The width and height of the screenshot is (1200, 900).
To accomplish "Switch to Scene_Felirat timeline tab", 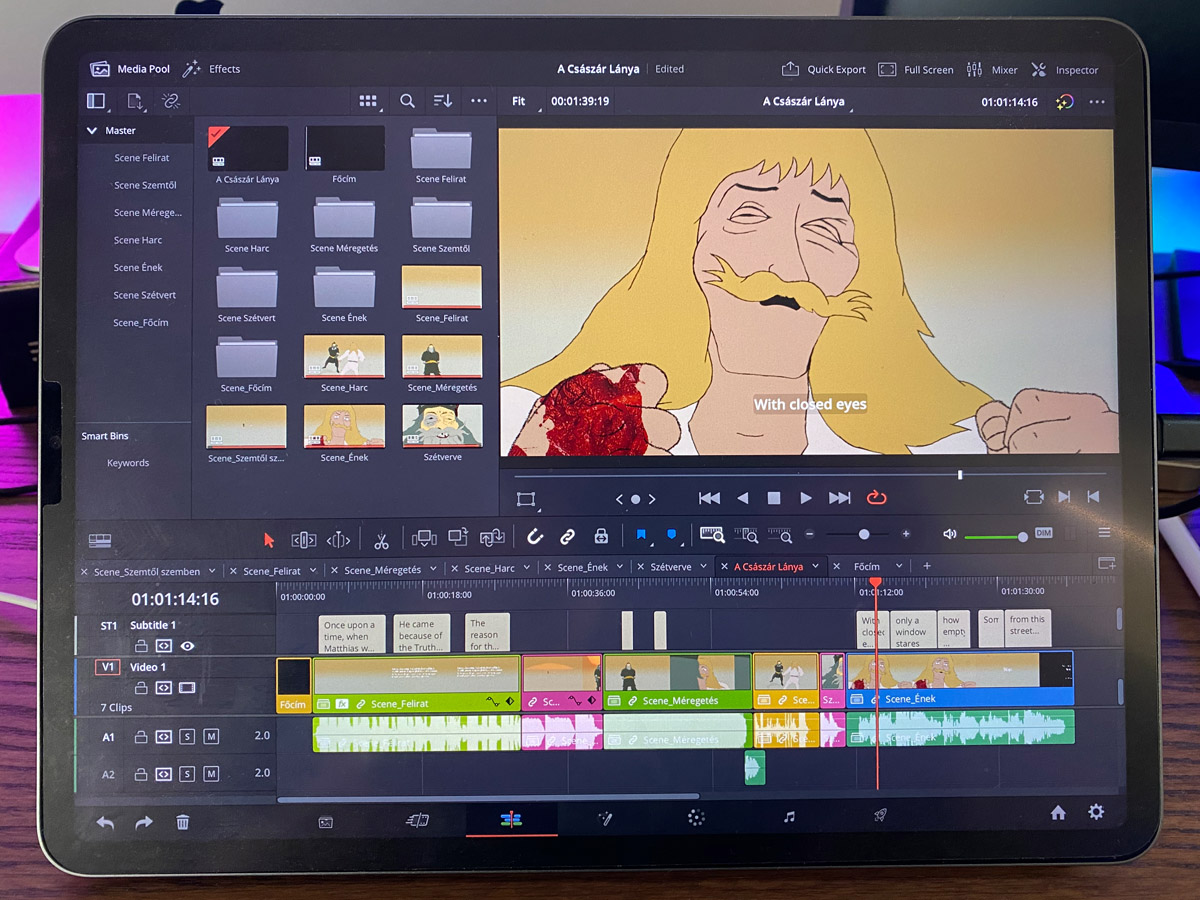I will point(272,571).
